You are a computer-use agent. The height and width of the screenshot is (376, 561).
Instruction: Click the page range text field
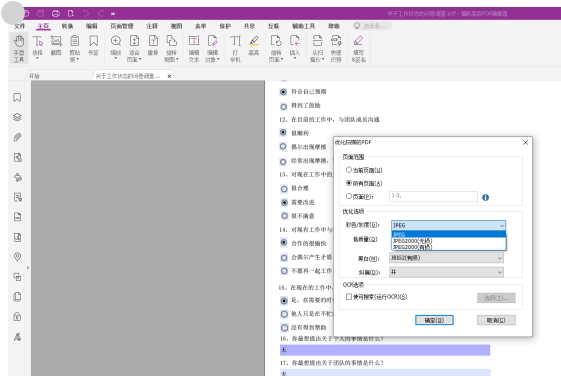[x=433, y=196]
